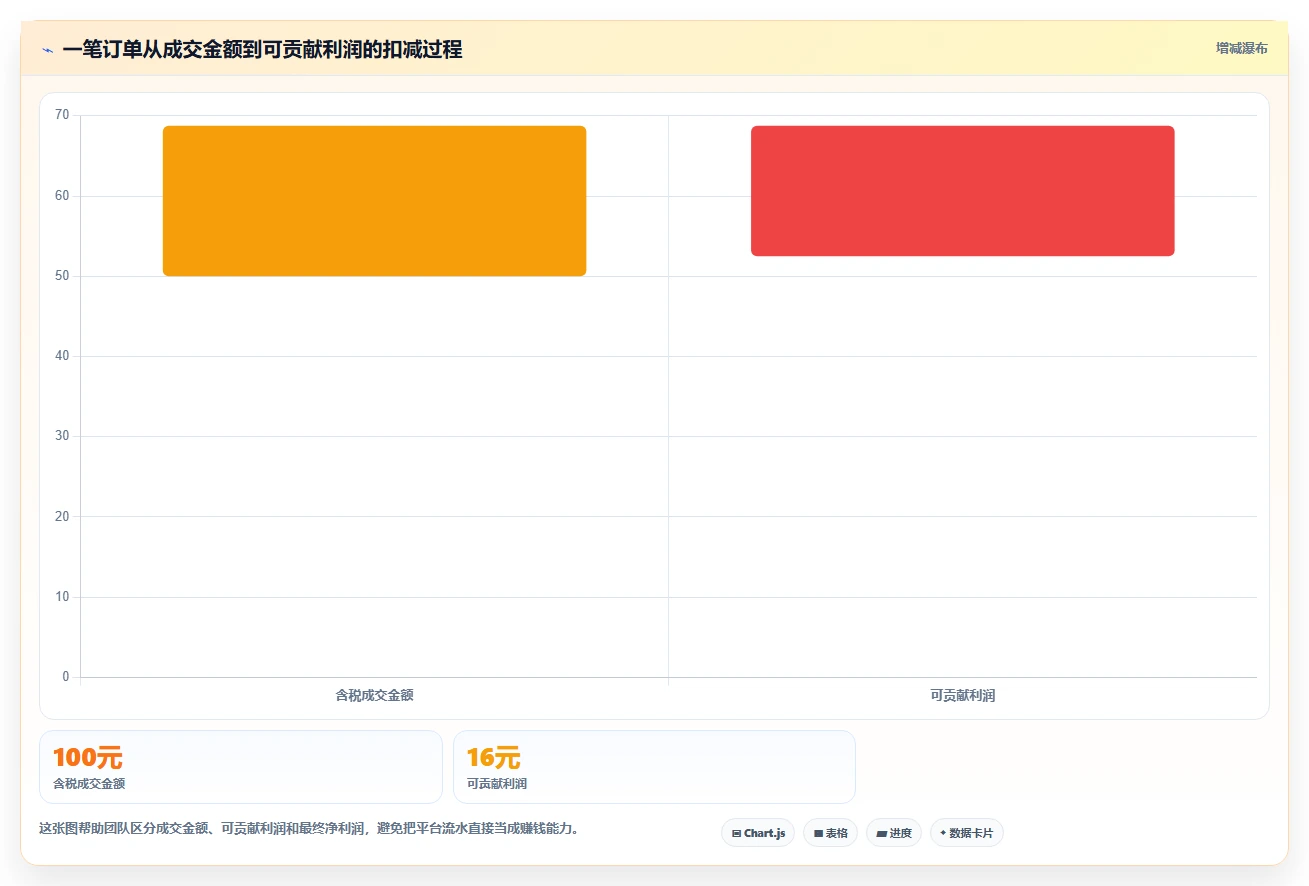Click the orange 含税成交金额 bar
Screen dimensions: 1309x886
(x=374, y=201)
